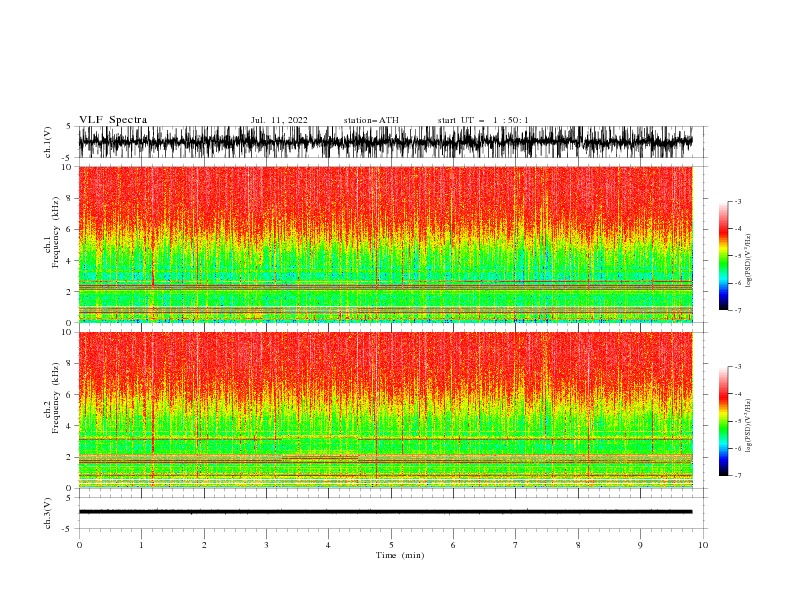
Task: Click time axis tick label "6"
Action: click(453, 545)
